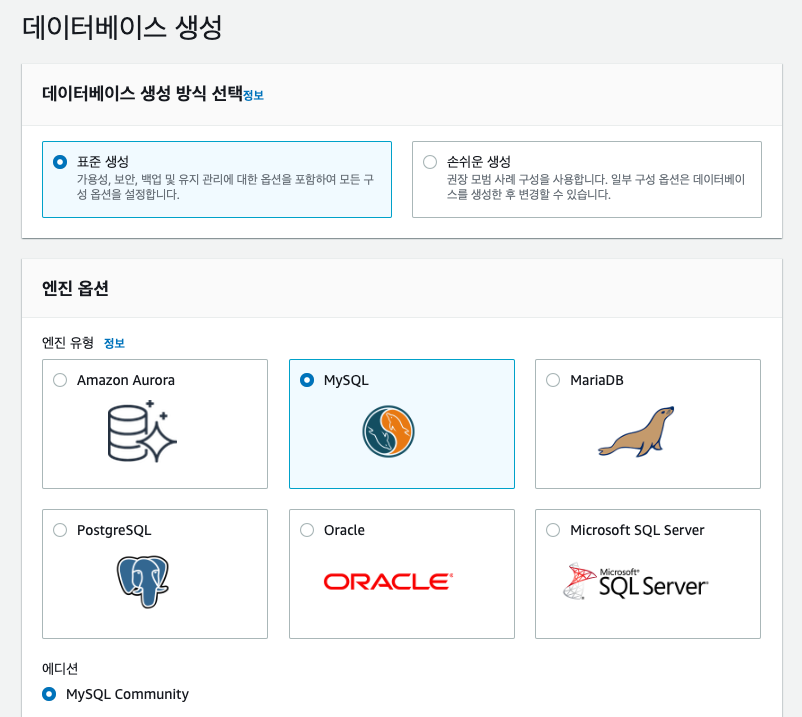Click the 엔진 유형 label
Image resolution: width=802 pixels, height=717 pixels.
68,343
